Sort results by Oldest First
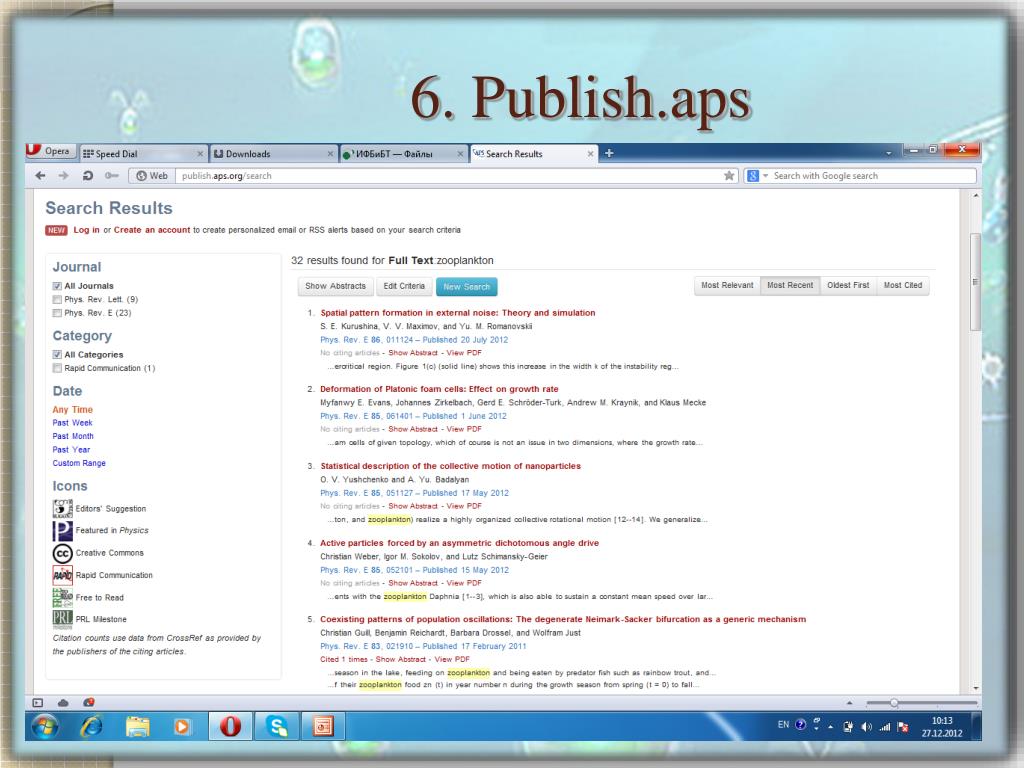Viewport: 1024px width, 768px height. (848, 285)
